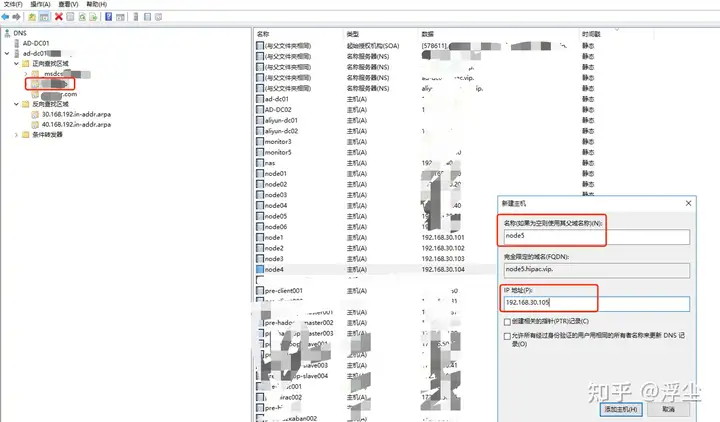Viewport: 720px width, 422px height.
Task: Open the 帮助(H) menu
Action: (96, 4)
